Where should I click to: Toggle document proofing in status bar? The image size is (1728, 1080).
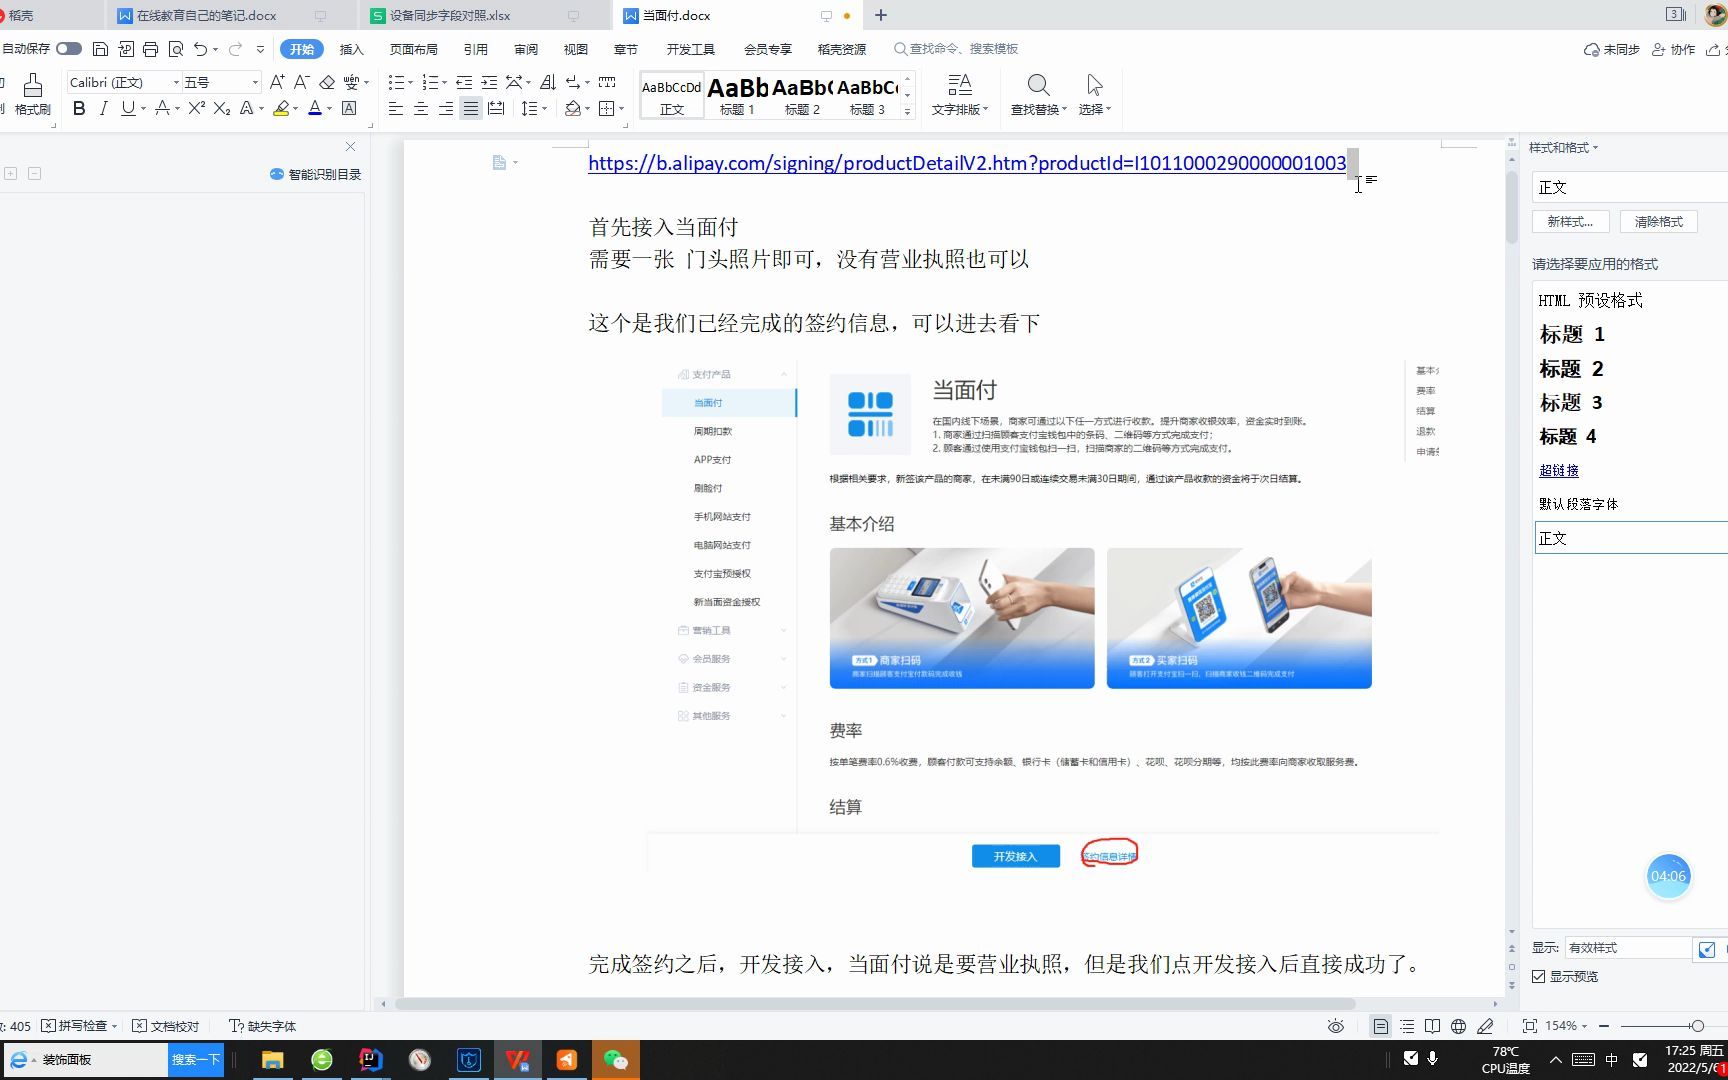pyautogui.click(x=166, y=1026)
